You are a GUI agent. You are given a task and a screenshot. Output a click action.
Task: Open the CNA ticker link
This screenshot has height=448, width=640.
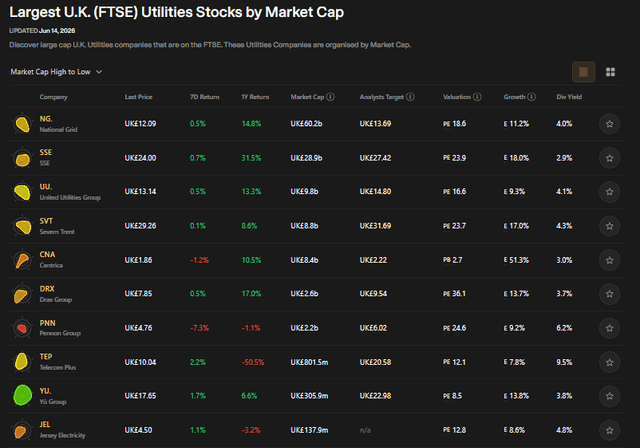[x=47, y=254]
